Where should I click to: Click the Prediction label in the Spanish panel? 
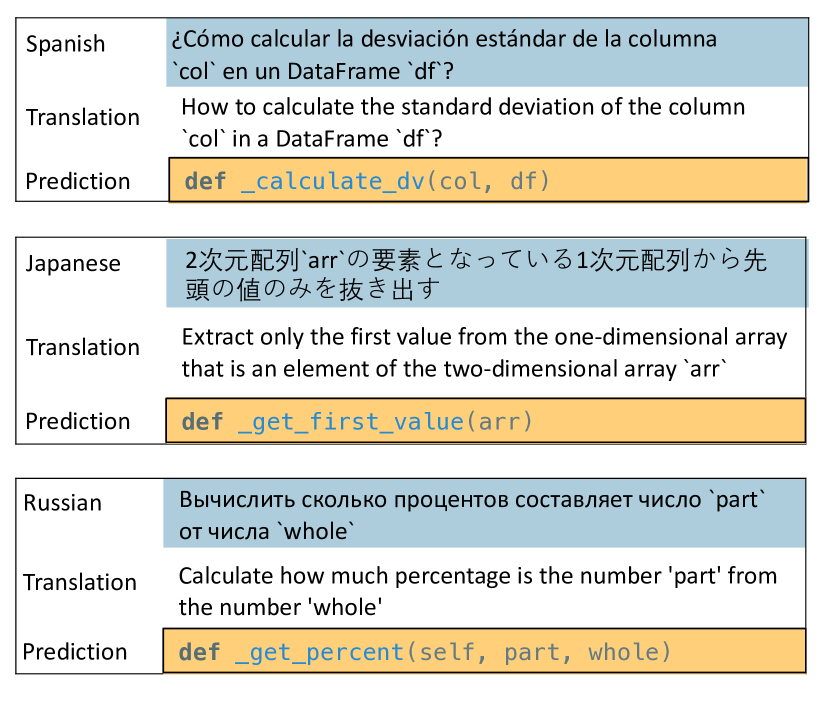click(78, 181)
